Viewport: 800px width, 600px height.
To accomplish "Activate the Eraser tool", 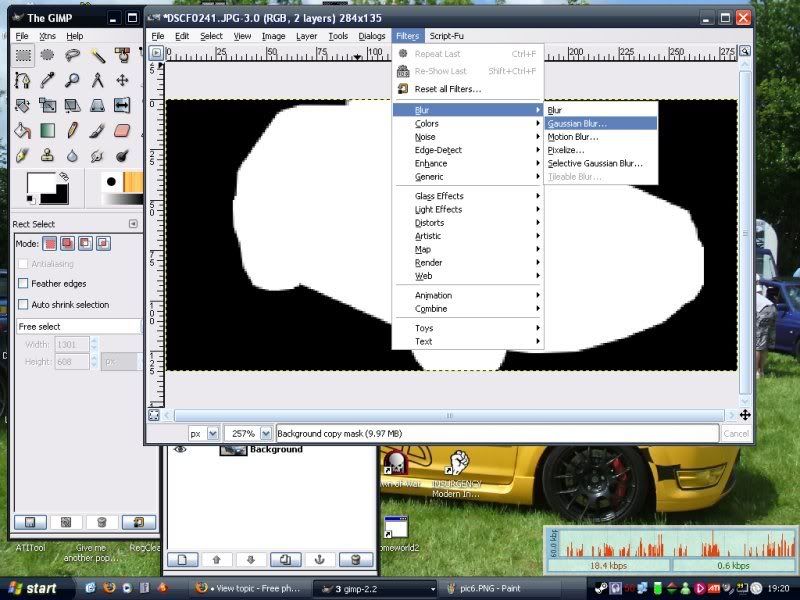I will click(x=122, y=131).
